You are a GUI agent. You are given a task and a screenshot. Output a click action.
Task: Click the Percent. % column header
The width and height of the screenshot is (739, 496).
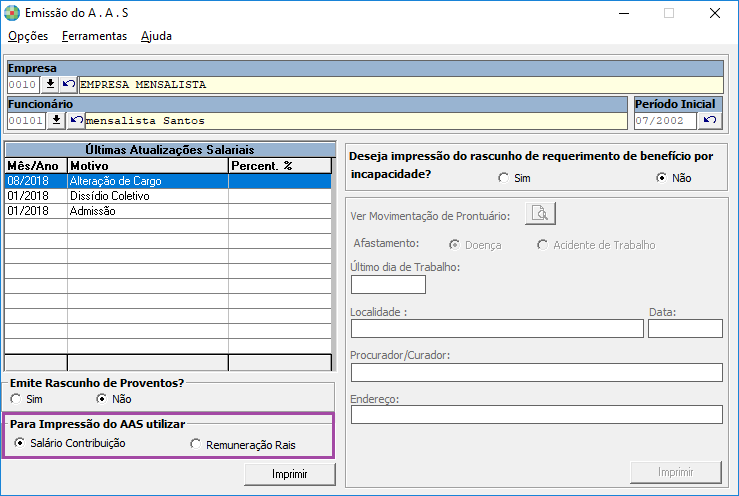(x=280, y=165)
